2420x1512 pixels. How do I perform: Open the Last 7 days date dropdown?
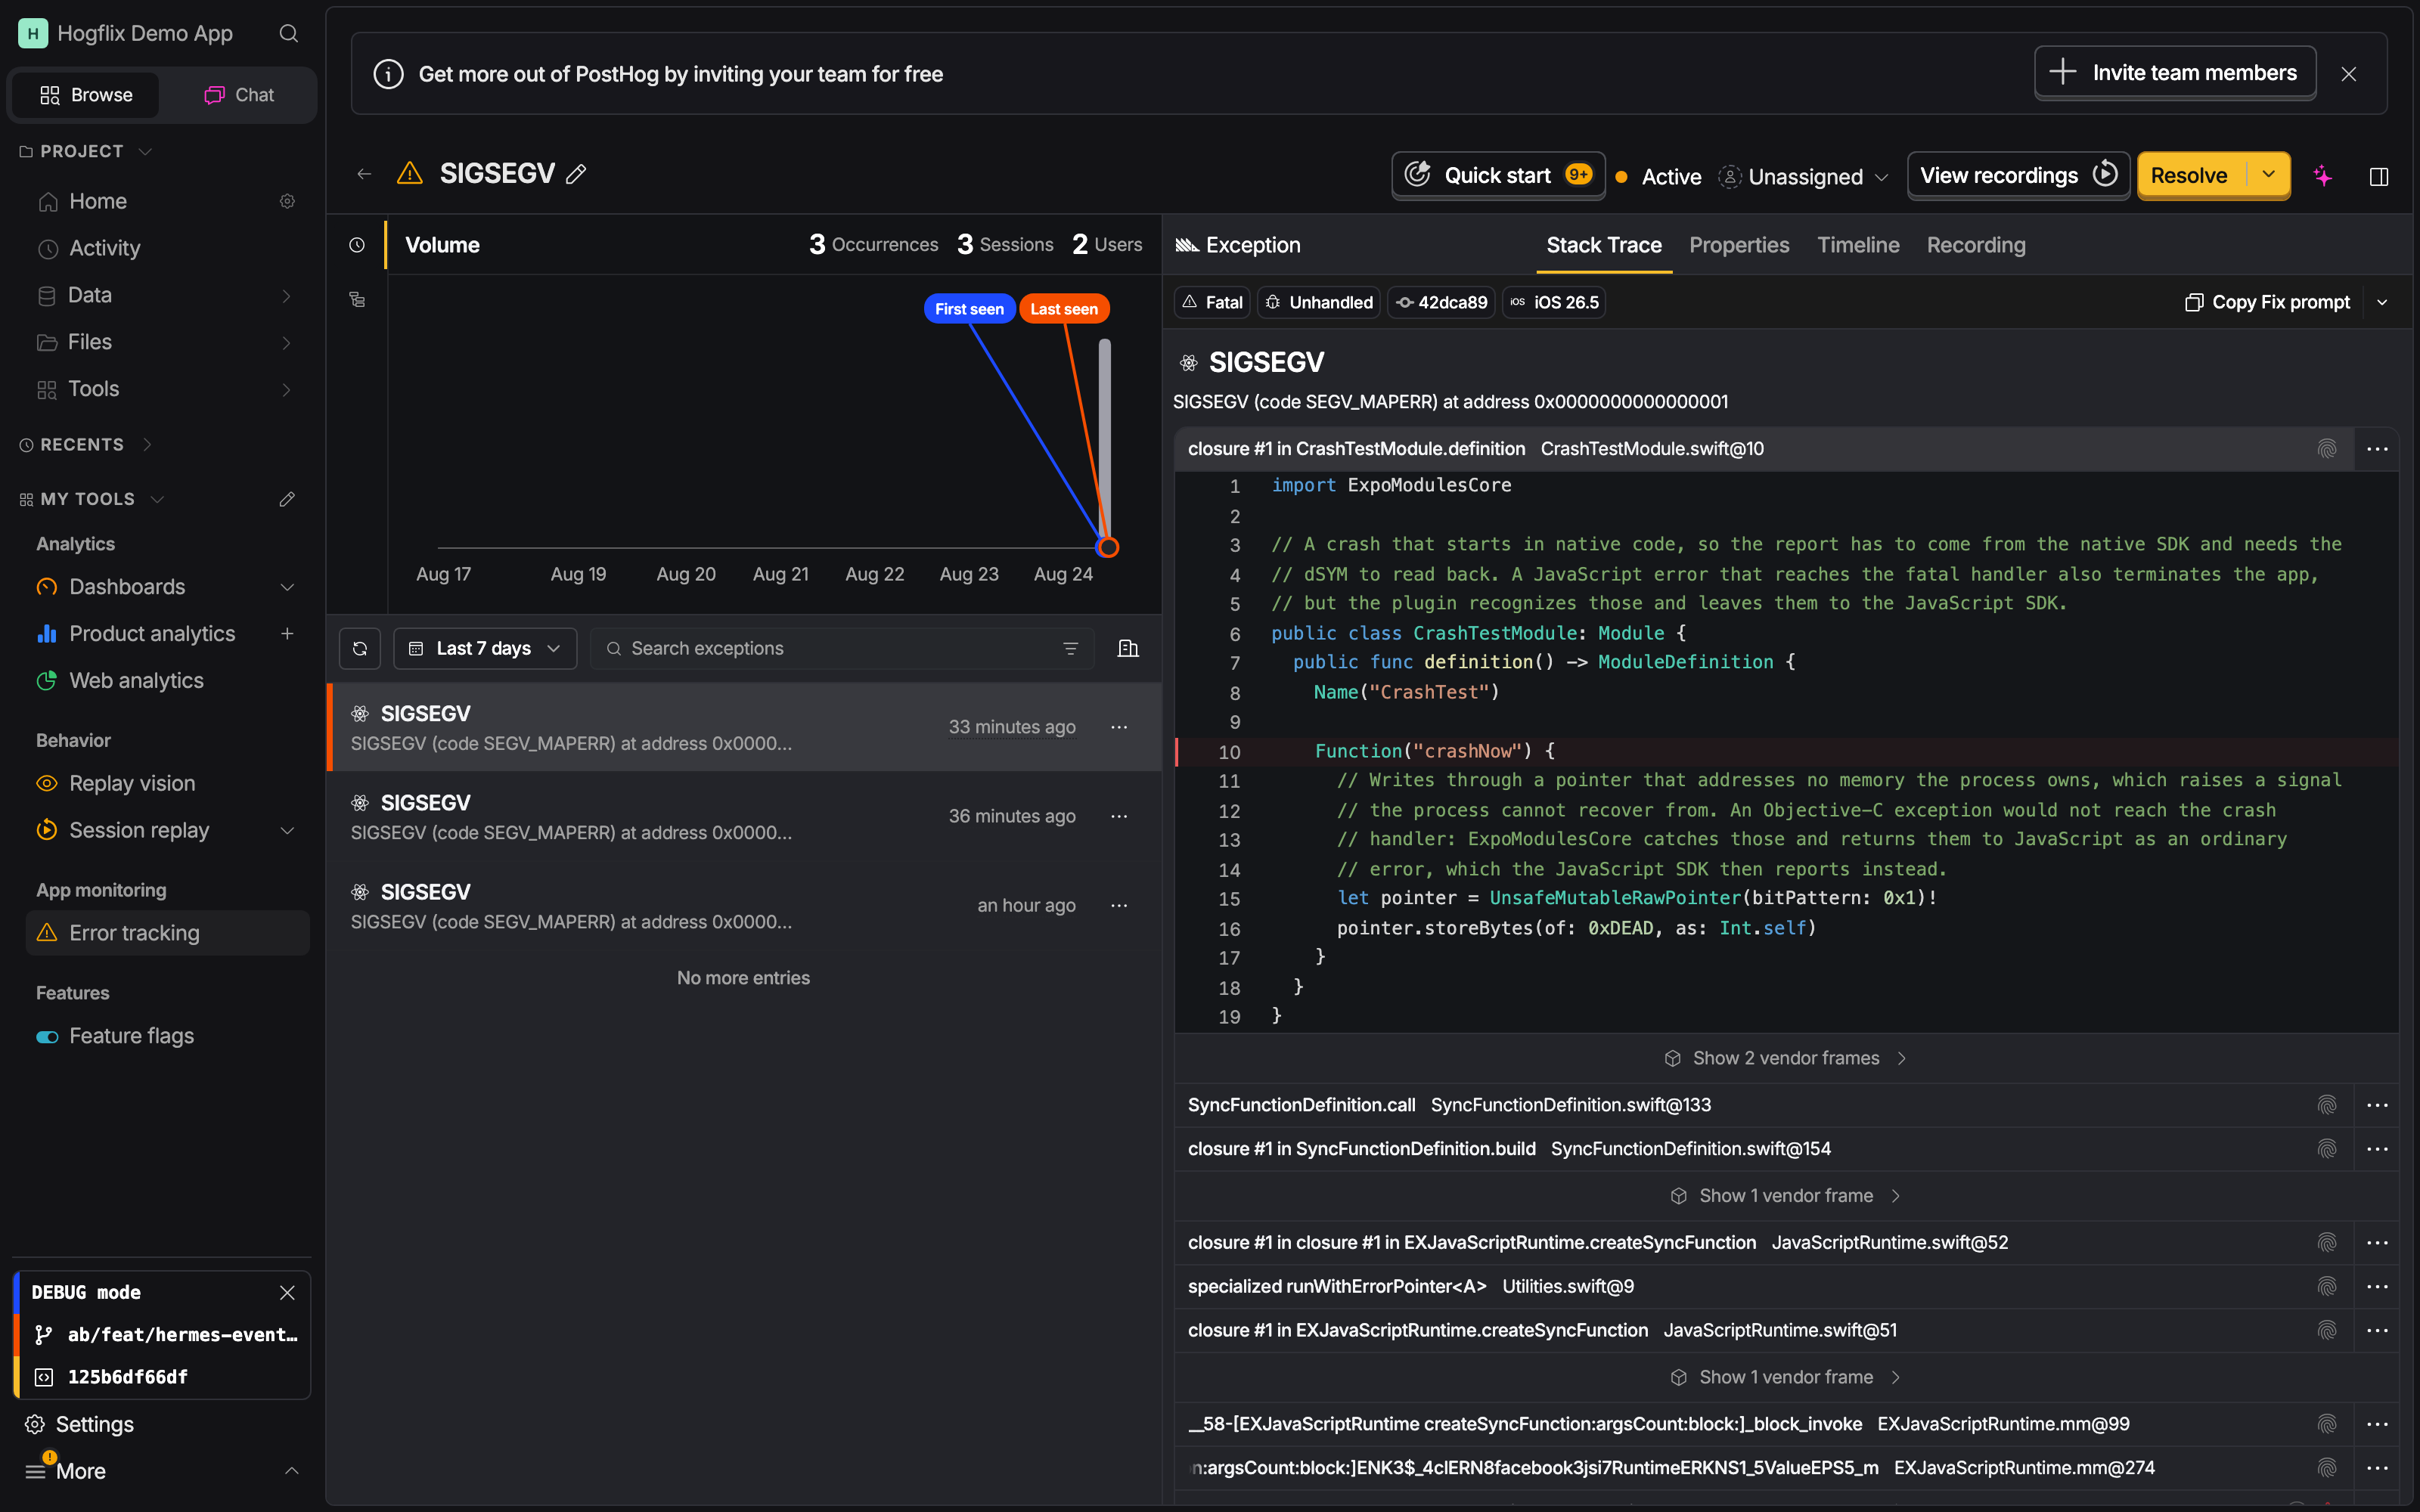coord(485,648)
